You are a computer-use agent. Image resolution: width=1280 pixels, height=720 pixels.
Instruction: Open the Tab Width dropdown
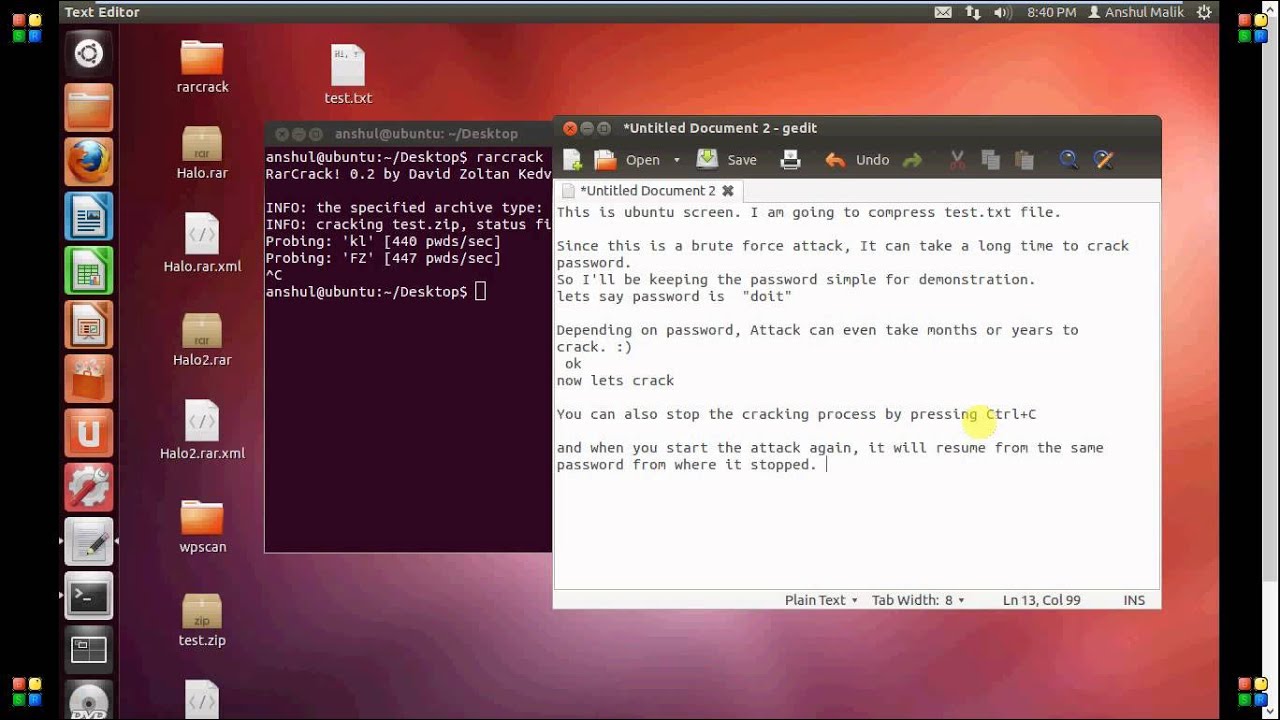918,600
